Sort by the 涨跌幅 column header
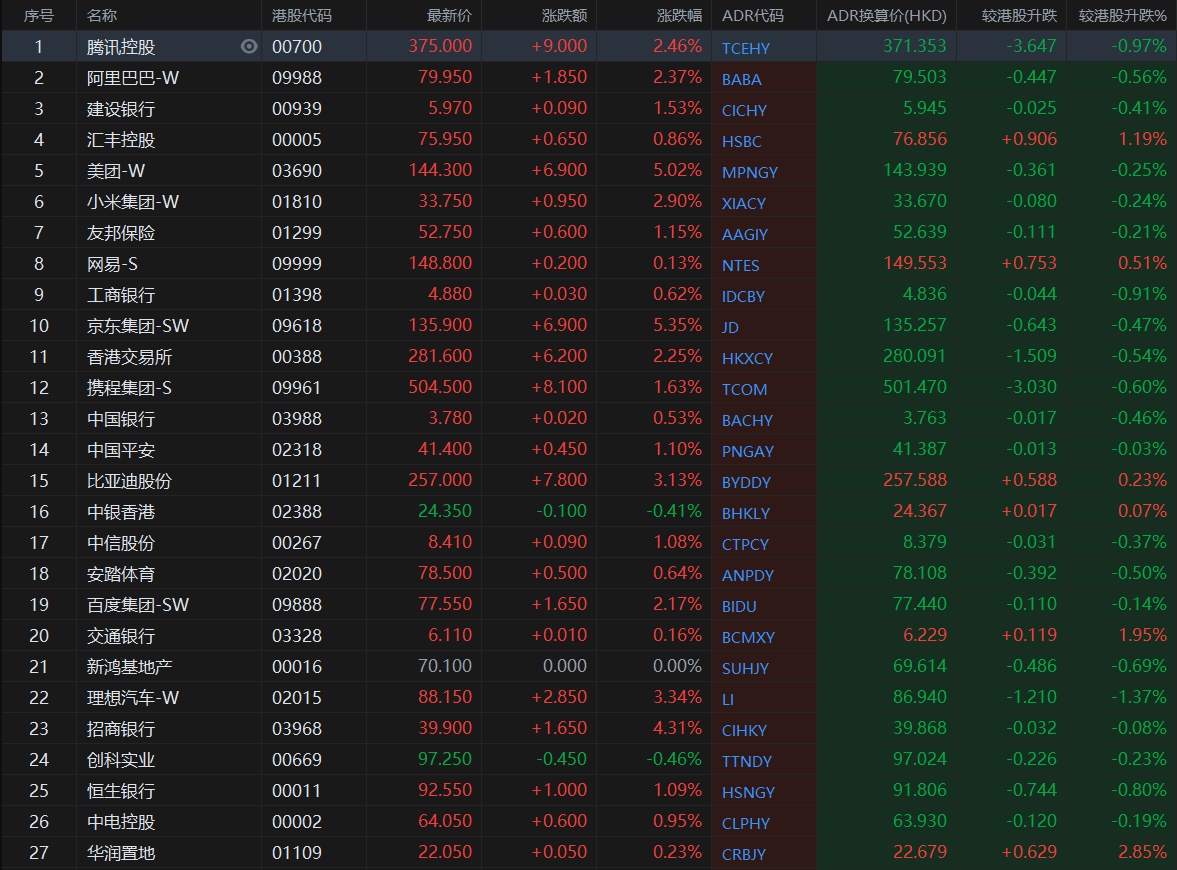This screenshot has height=870, width=1177. point(679,16)
